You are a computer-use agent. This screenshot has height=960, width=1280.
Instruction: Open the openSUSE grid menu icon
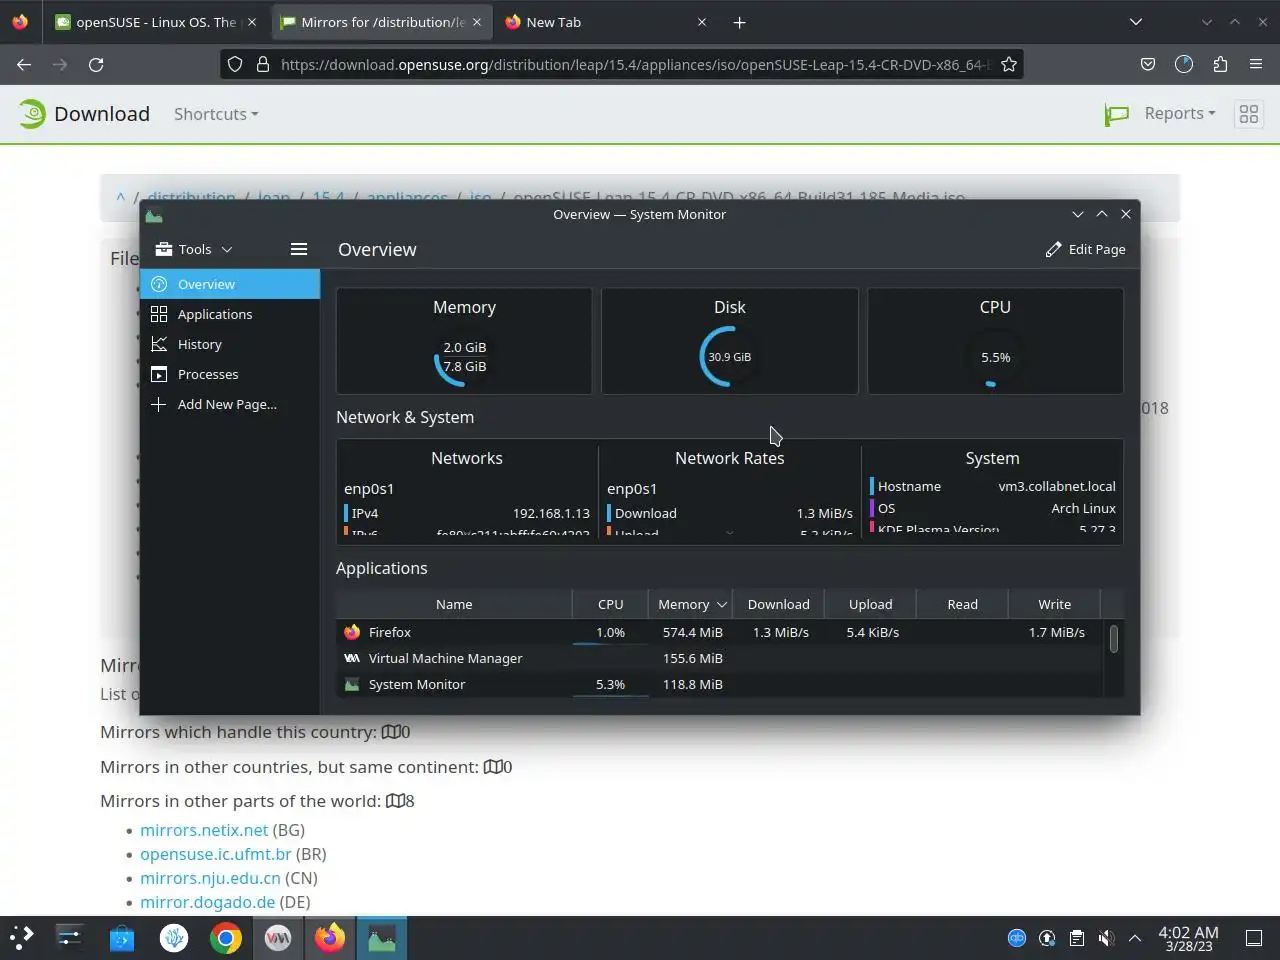point(1249,114)
